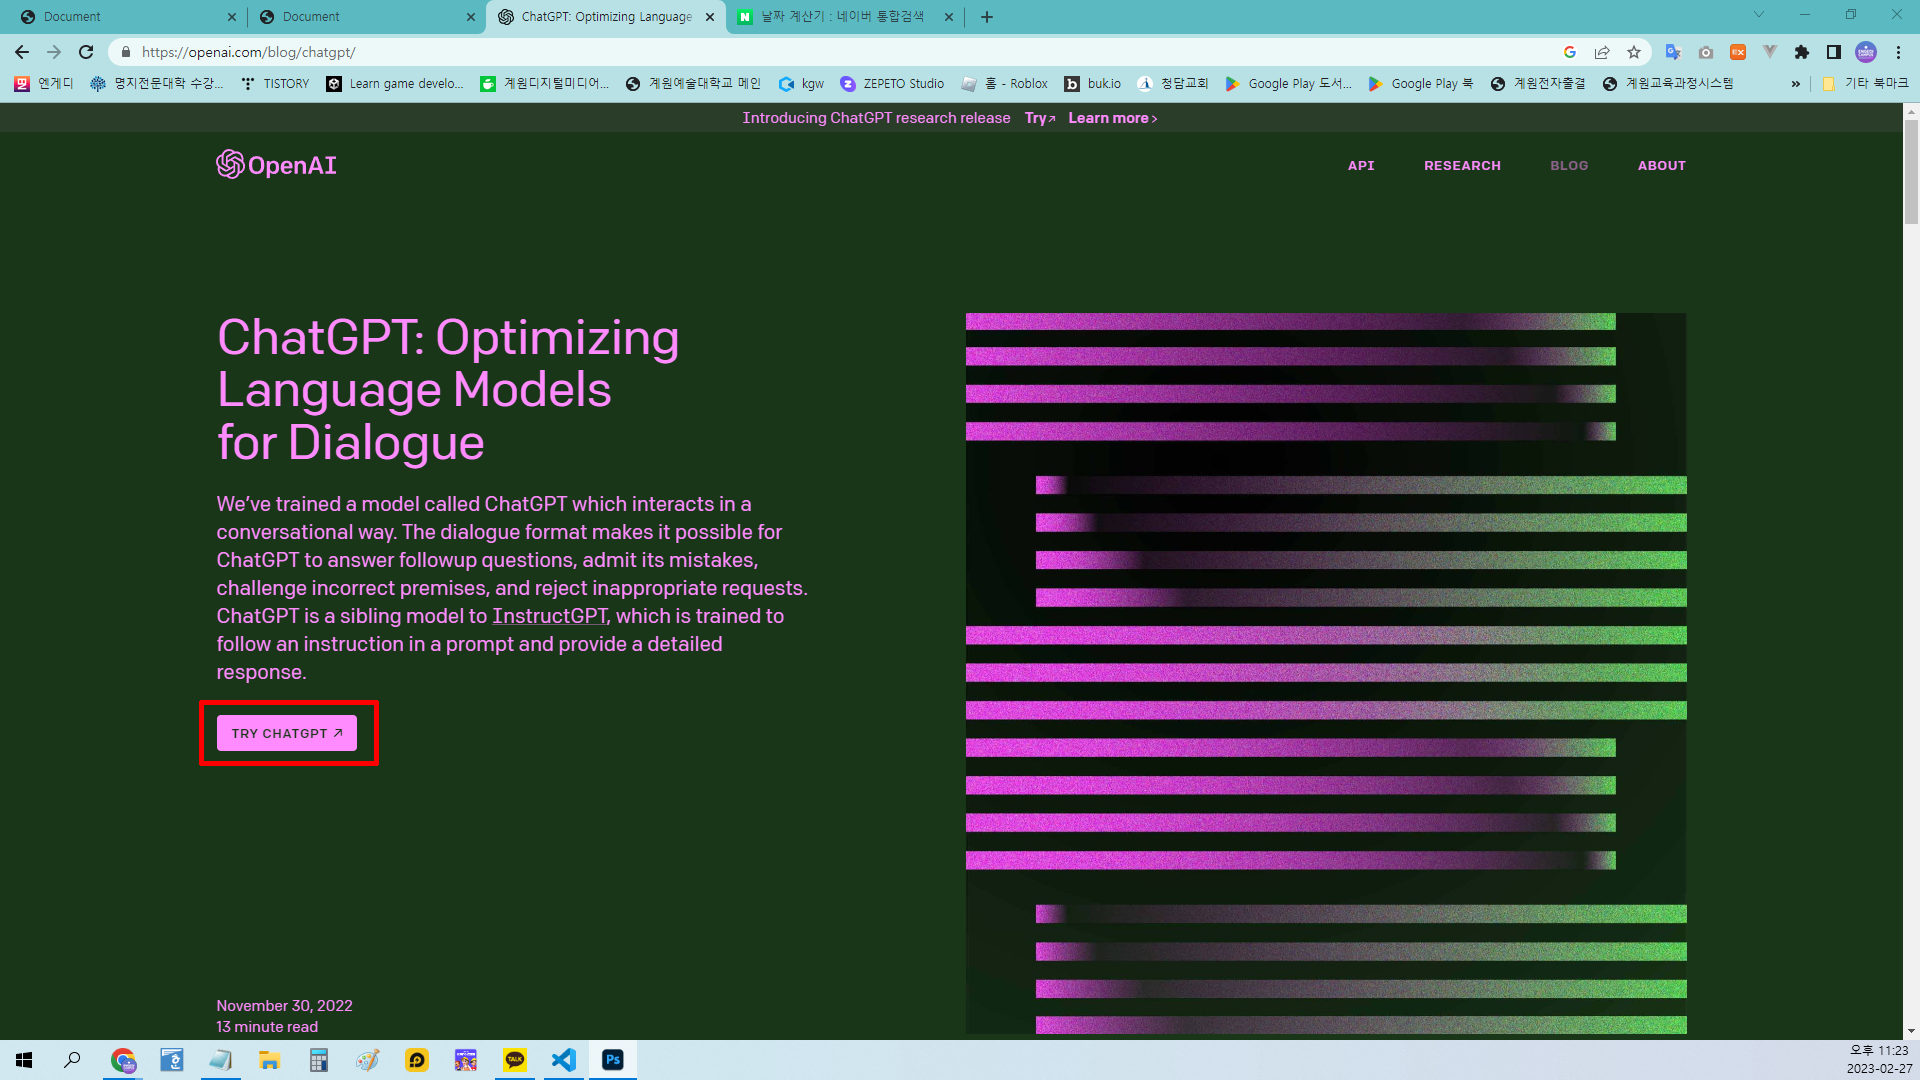Click the TRY CHATGPT button
The height and width of the screenshot is (1080, 1920).
point(287,733)
